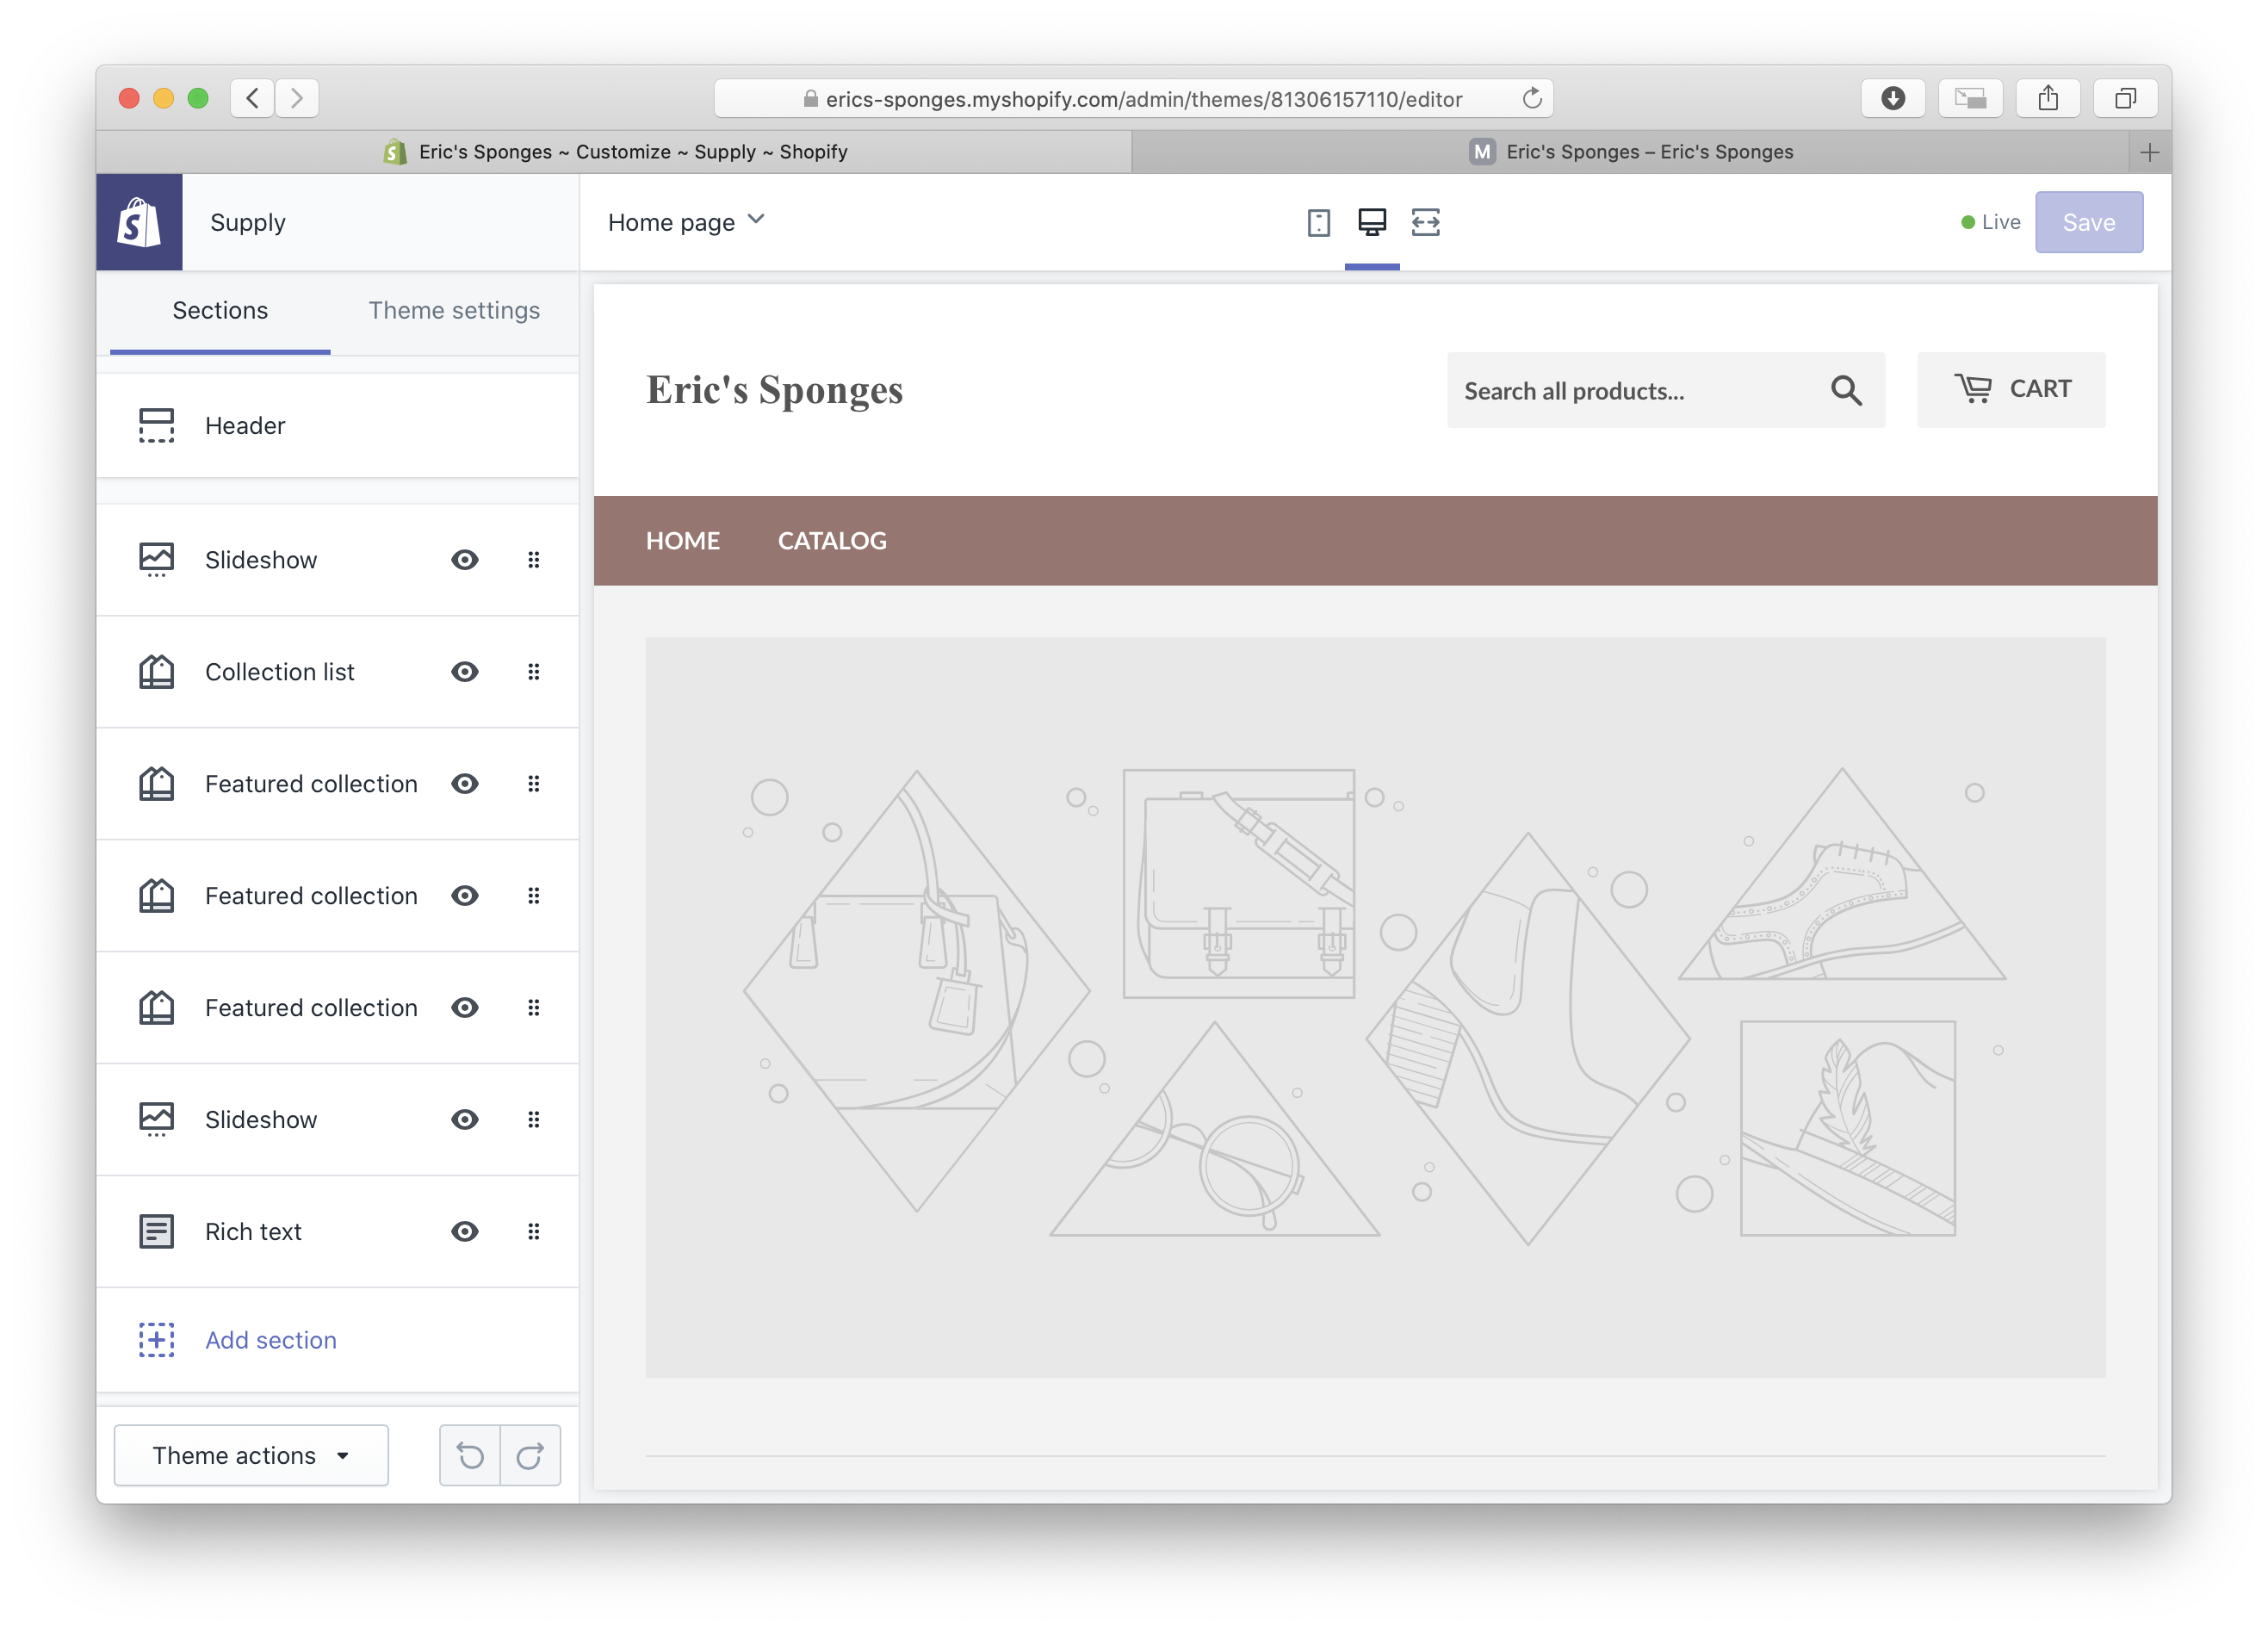Click the search magnifier icon in preview
The width and height of the screenshot is (2268, 1631).
[x=1845, y=390]
